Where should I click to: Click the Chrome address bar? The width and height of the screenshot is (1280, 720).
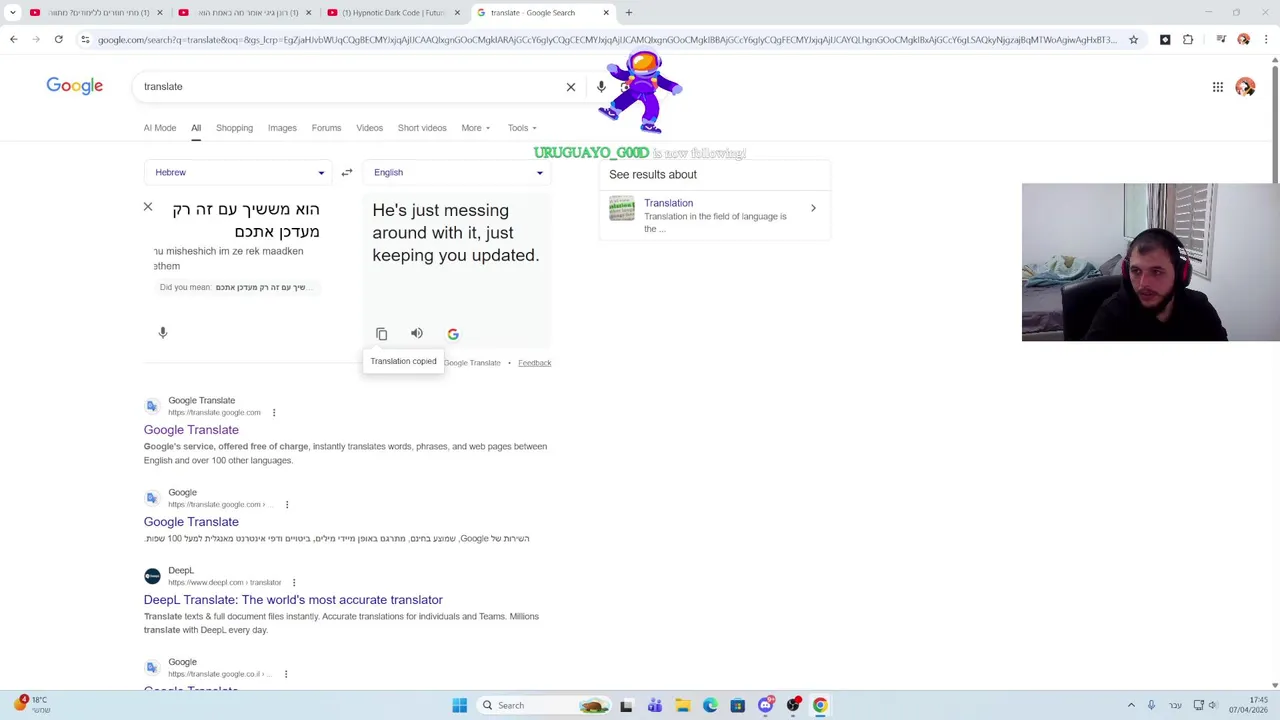pyautogui.click(x=606, y=40)
